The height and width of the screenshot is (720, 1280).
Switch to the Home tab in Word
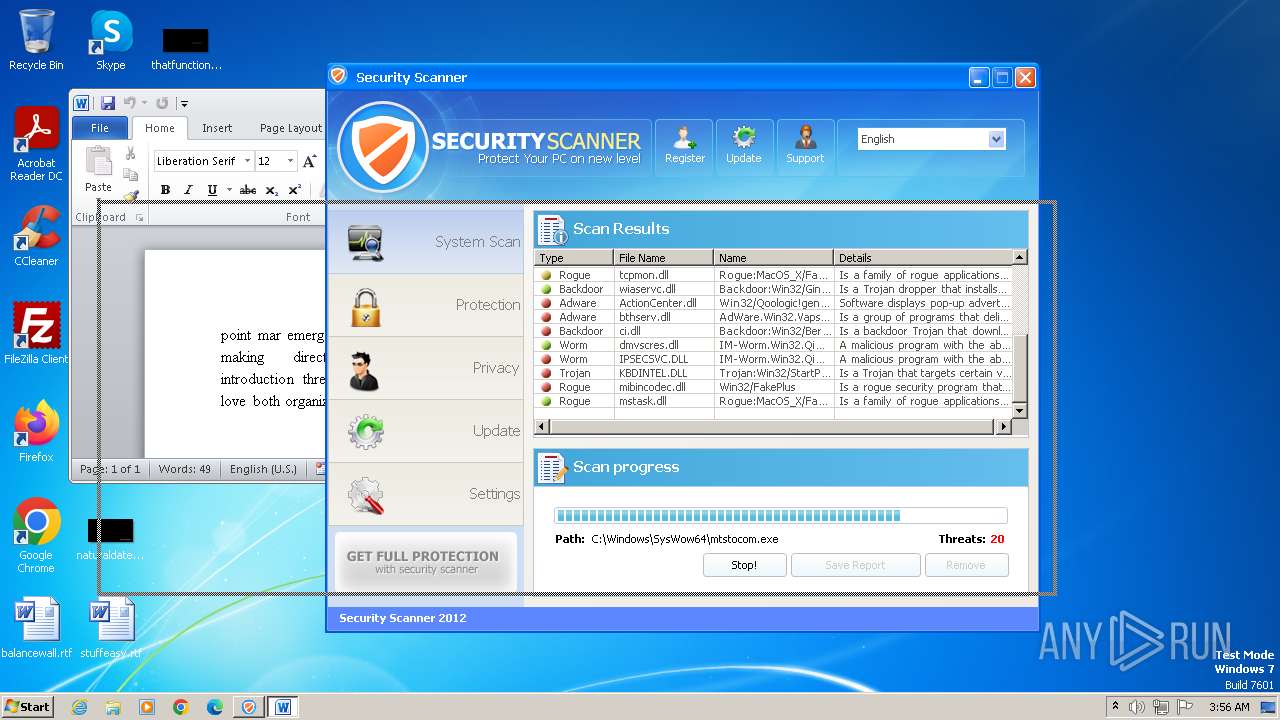pyautogui.click(x=160, y=128)
